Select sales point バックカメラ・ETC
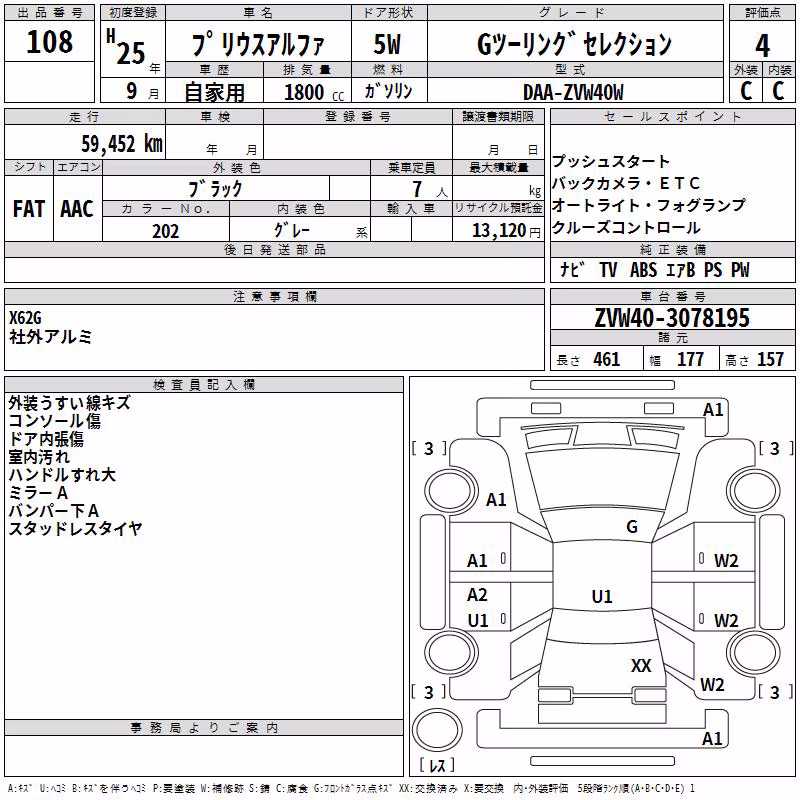The width and height of the screenshot is (800, 800). tap(626, 183)
